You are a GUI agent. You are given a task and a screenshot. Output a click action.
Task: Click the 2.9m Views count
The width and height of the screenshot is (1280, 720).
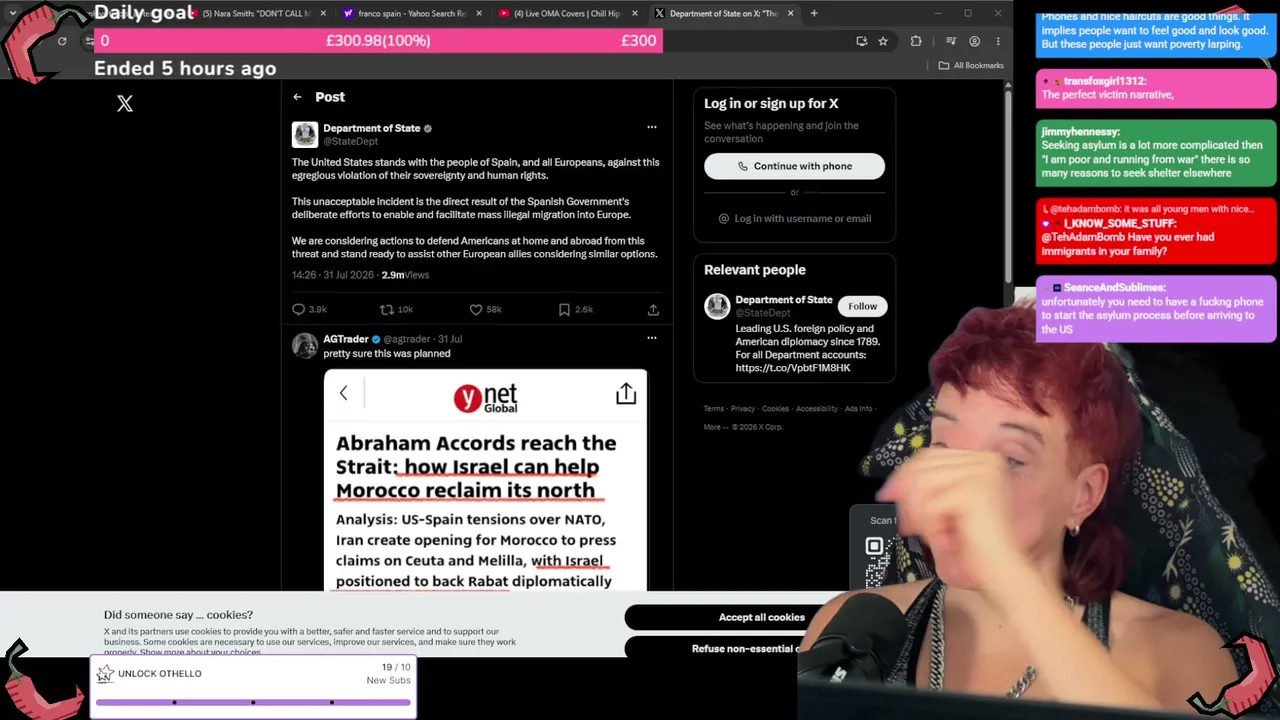pyautogui.click(x=405, y=275)
